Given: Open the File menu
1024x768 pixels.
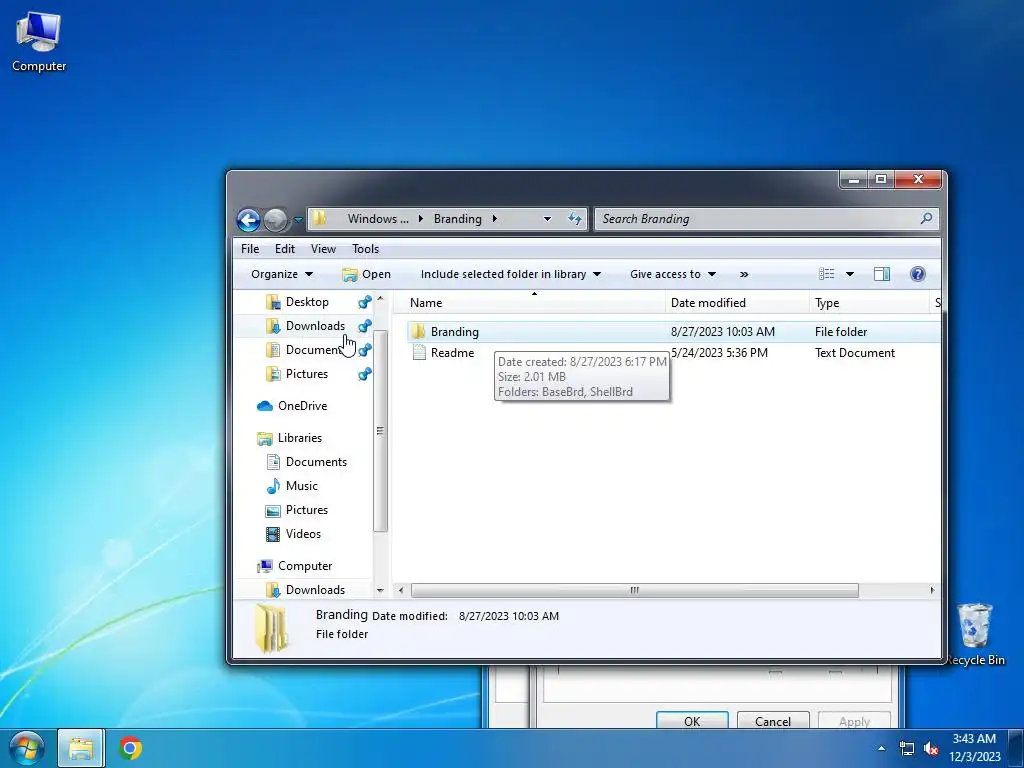Looking at the screenshot, I should pos(249,249).
